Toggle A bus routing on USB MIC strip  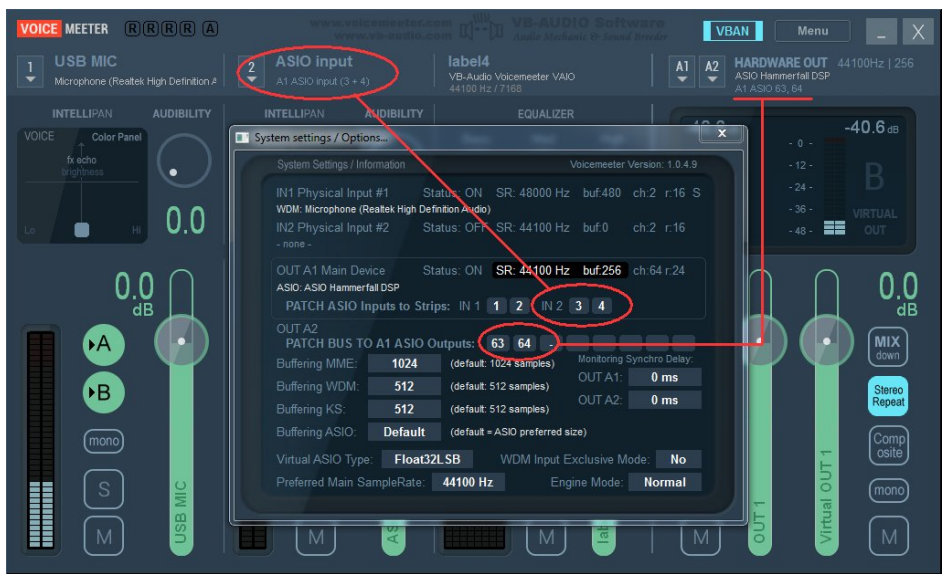(x=103, y=344)
